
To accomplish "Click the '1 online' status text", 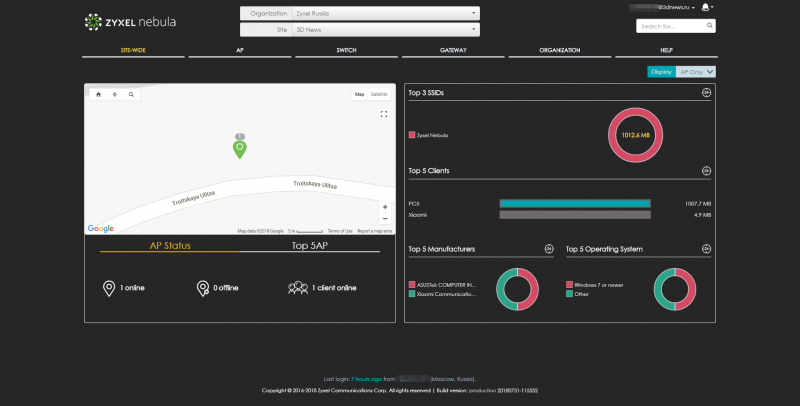I will click(132, 288).
